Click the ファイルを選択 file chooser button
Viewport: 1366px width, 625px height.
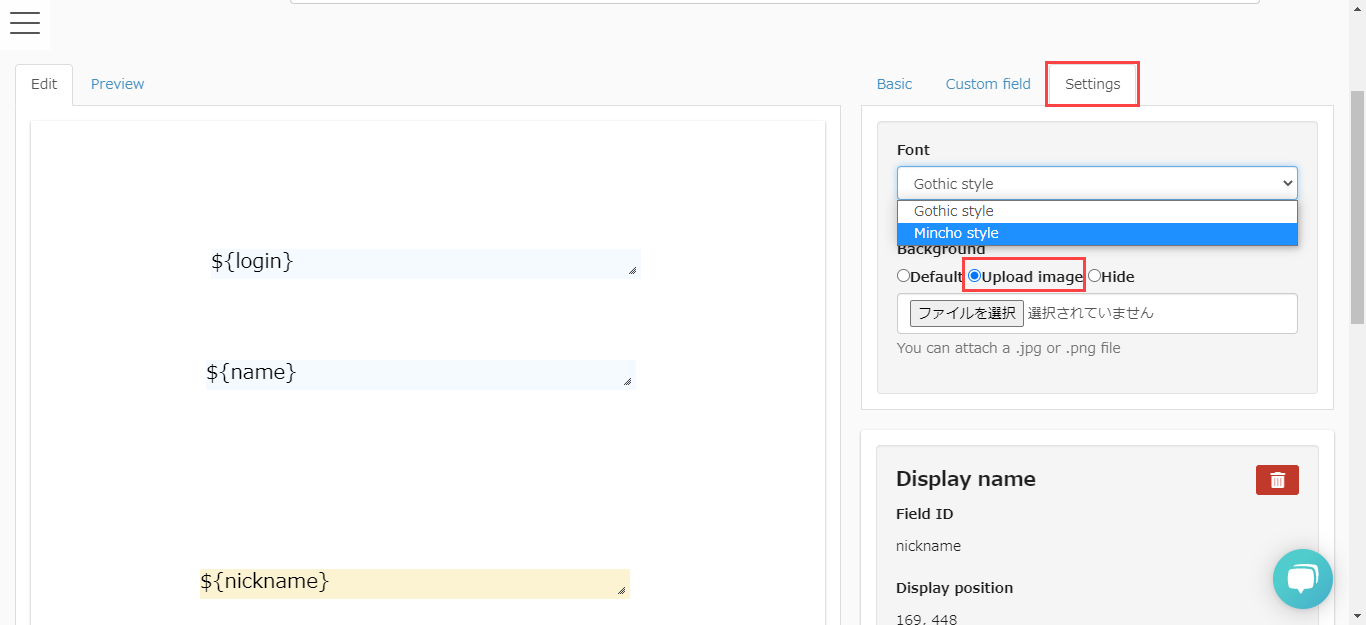tap(966, 313)
